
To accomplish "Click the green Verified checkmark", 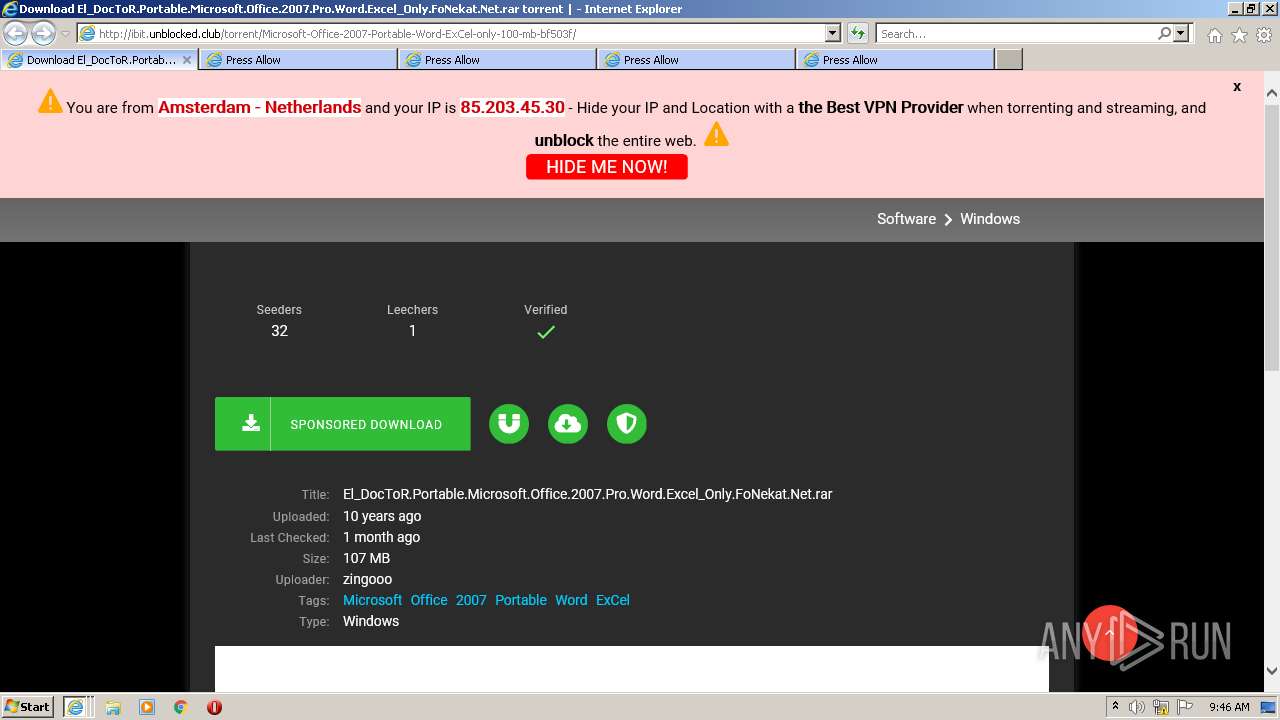I will click(546, 332).
